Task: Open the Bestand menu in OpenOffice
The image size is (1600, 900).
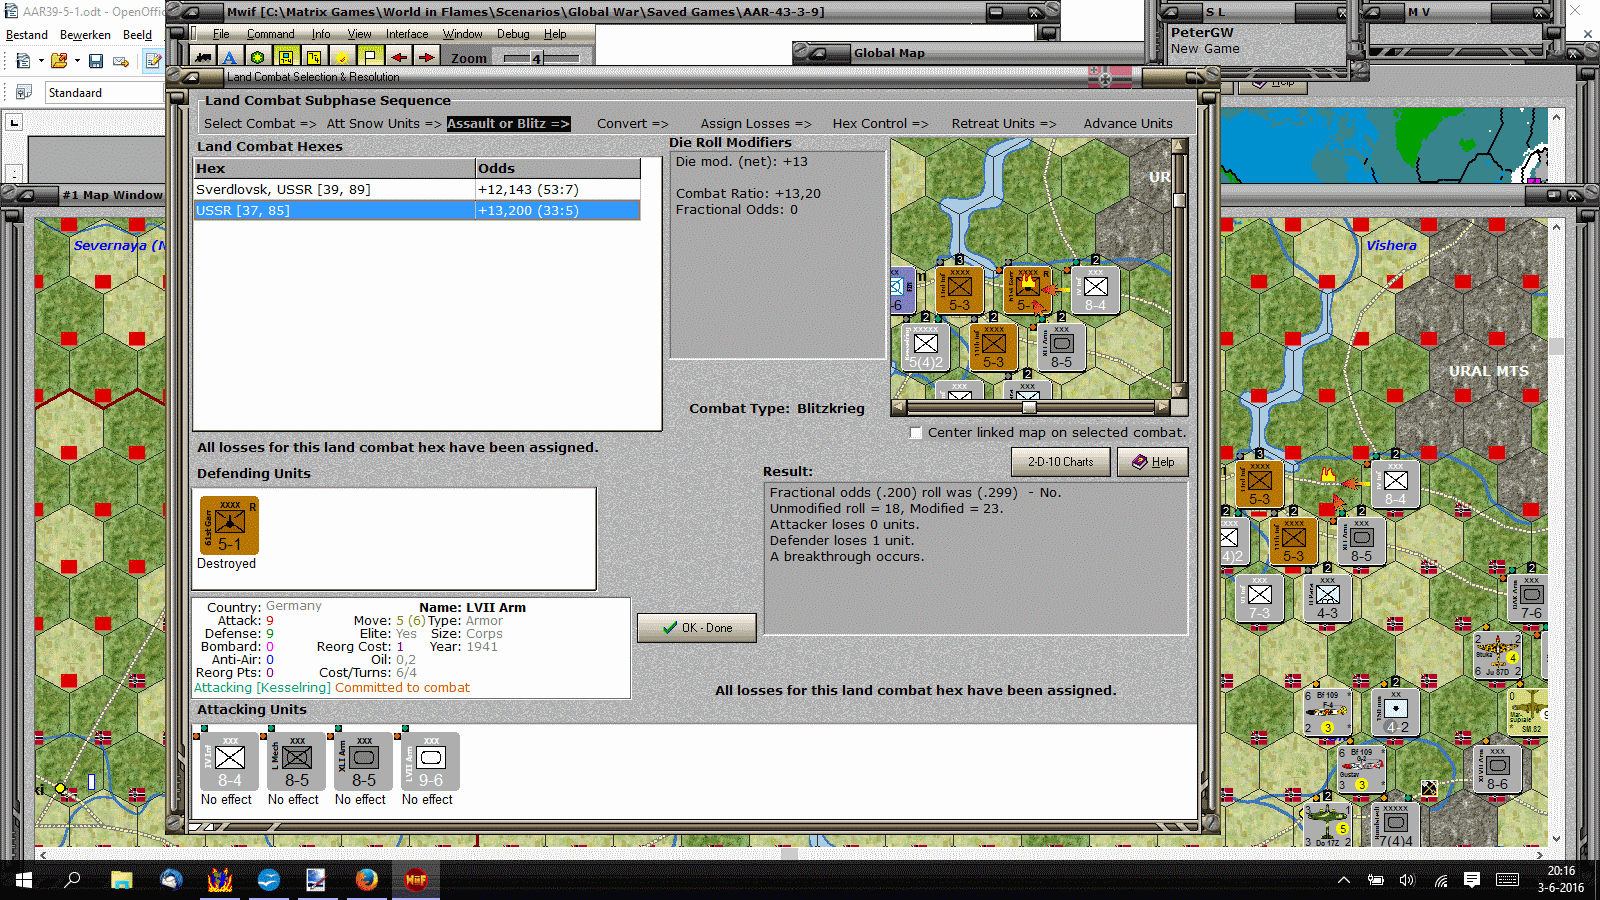Action: click(x=27, y=35)
